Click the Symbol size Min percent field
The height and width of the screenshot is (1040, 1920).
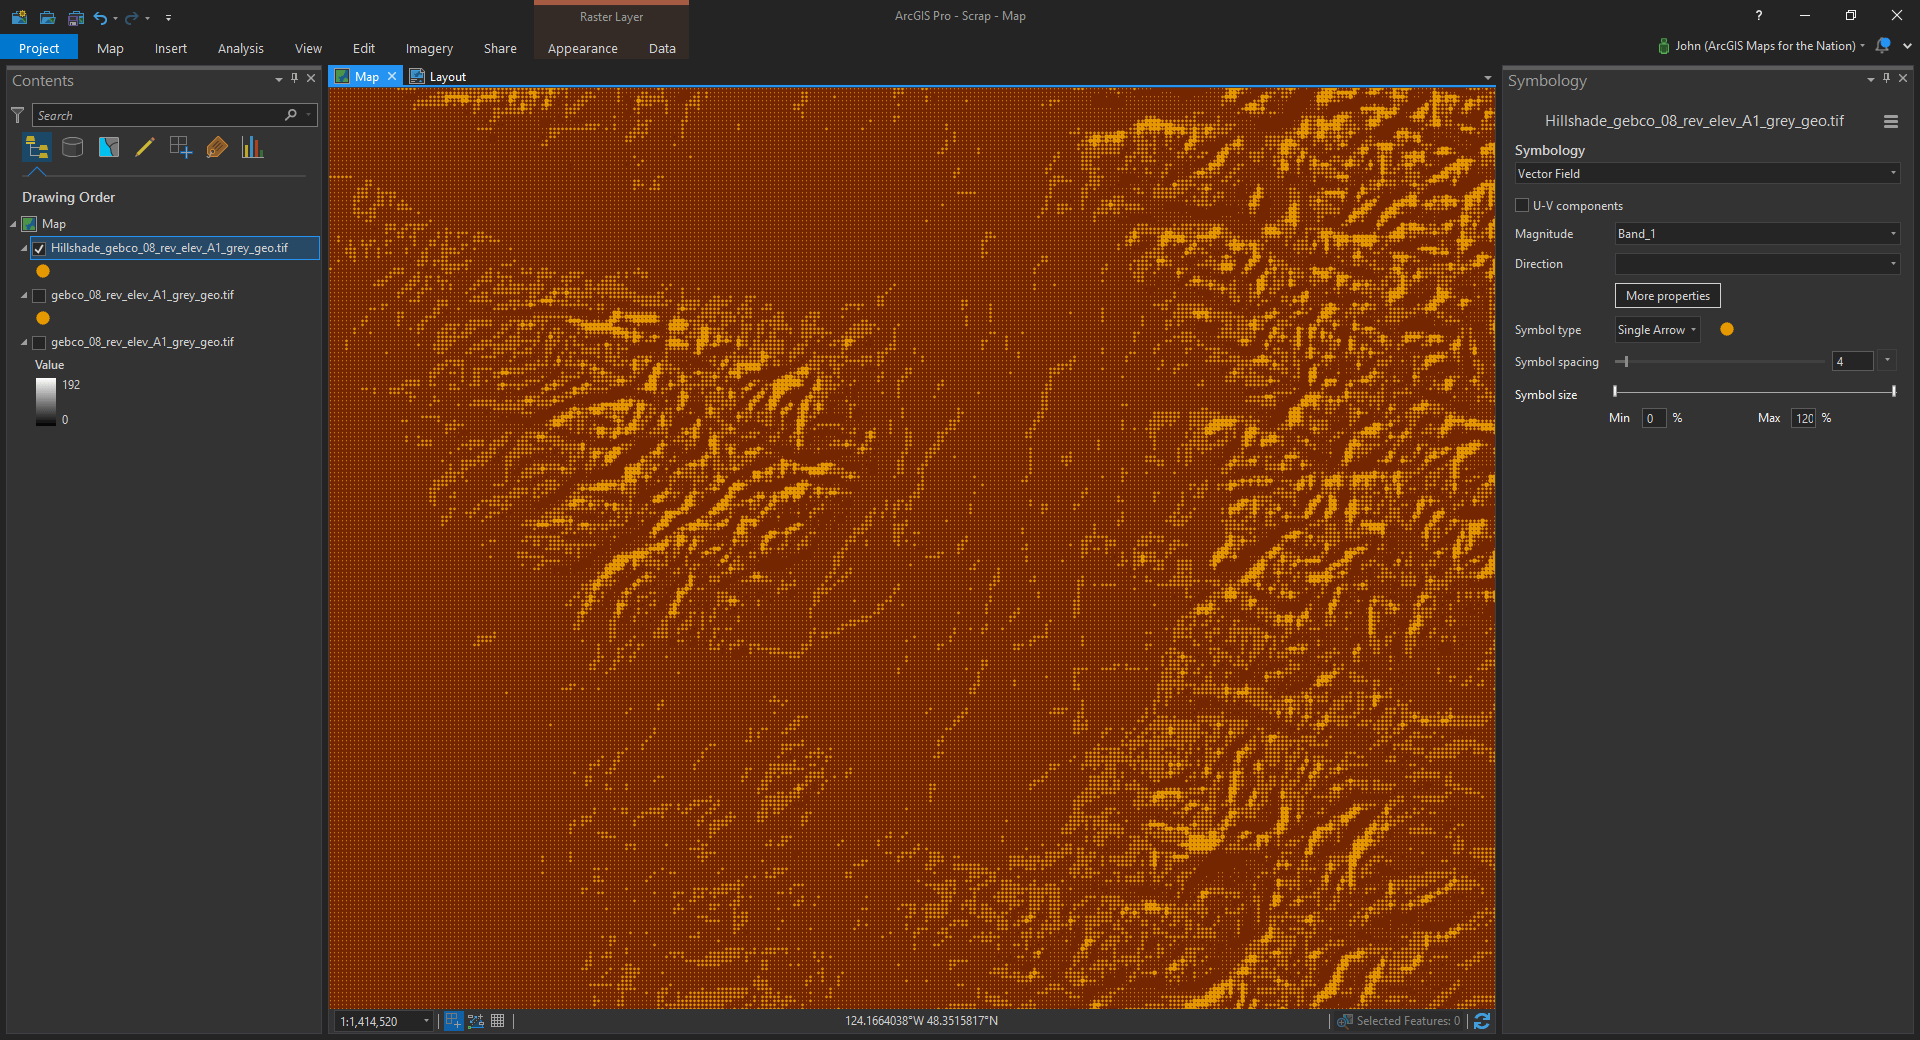(1654, 418)
